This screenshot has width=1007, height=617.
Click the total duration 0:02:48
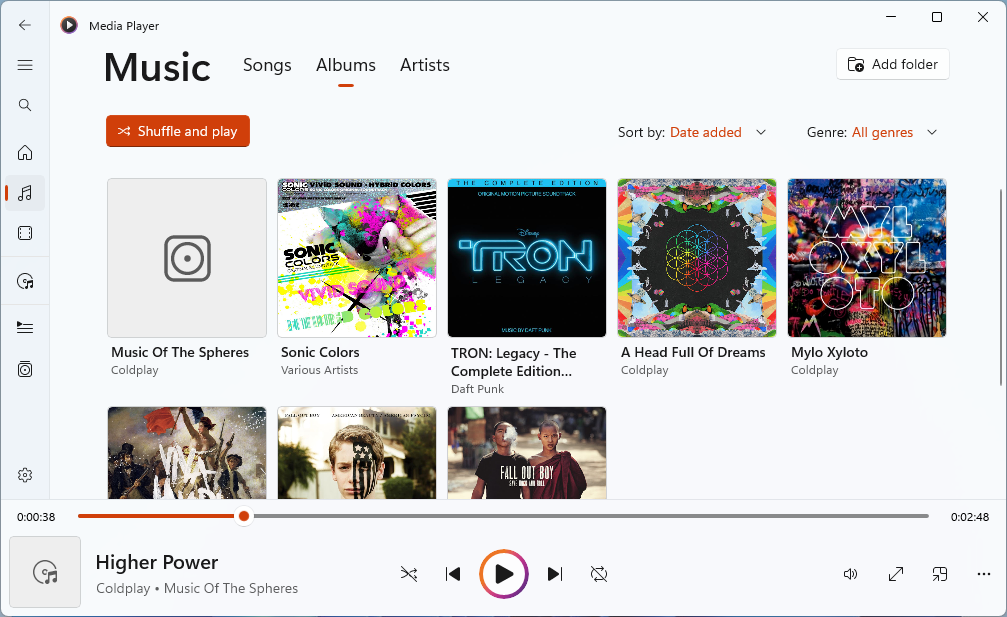tap(970, 517)
